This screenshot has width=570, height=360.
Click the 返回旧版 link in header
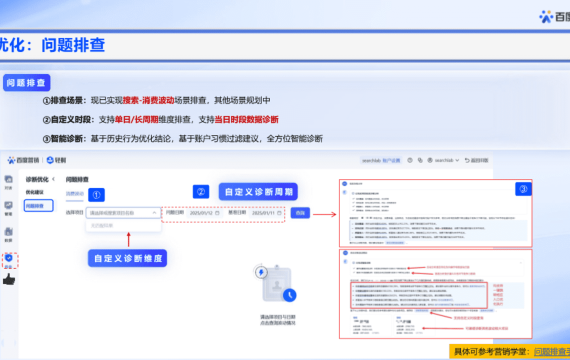click(476, 160)
